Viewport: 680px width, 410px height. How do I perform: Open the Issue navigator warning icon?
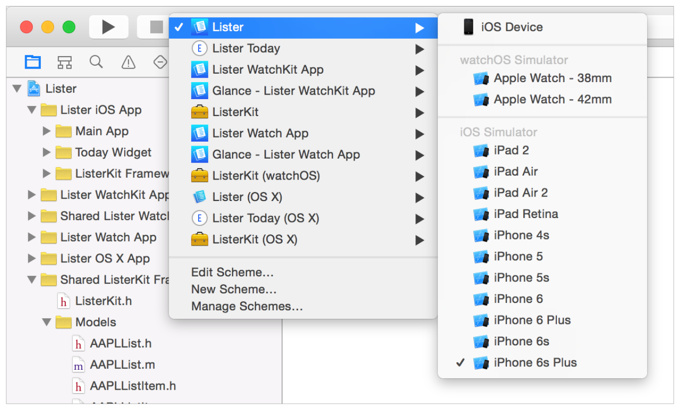(x=128, y=62)
